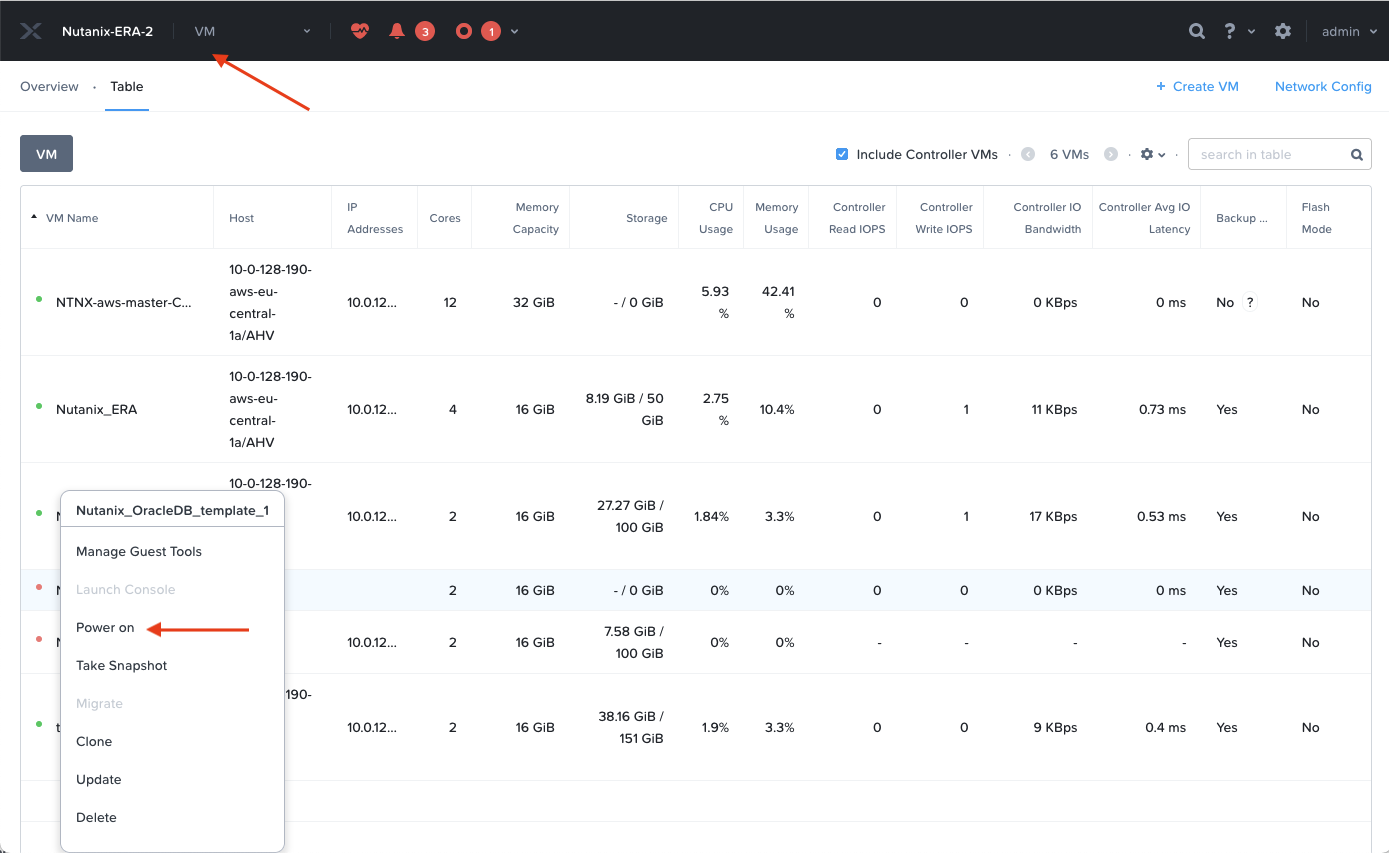1389x853 pixels.
Task: Open the settings gear in top bar
Action: (x=1283, y=31)
